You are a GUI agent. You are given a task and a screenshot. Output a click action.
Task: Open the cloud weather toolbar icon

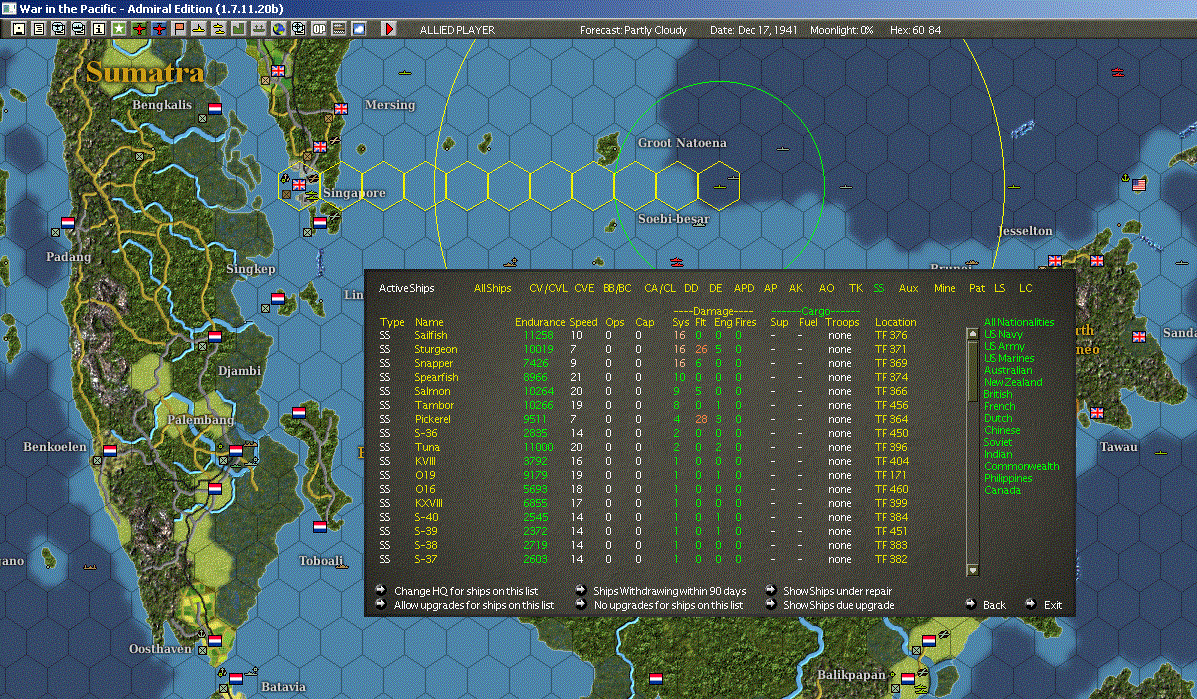[x=358, y=29]
